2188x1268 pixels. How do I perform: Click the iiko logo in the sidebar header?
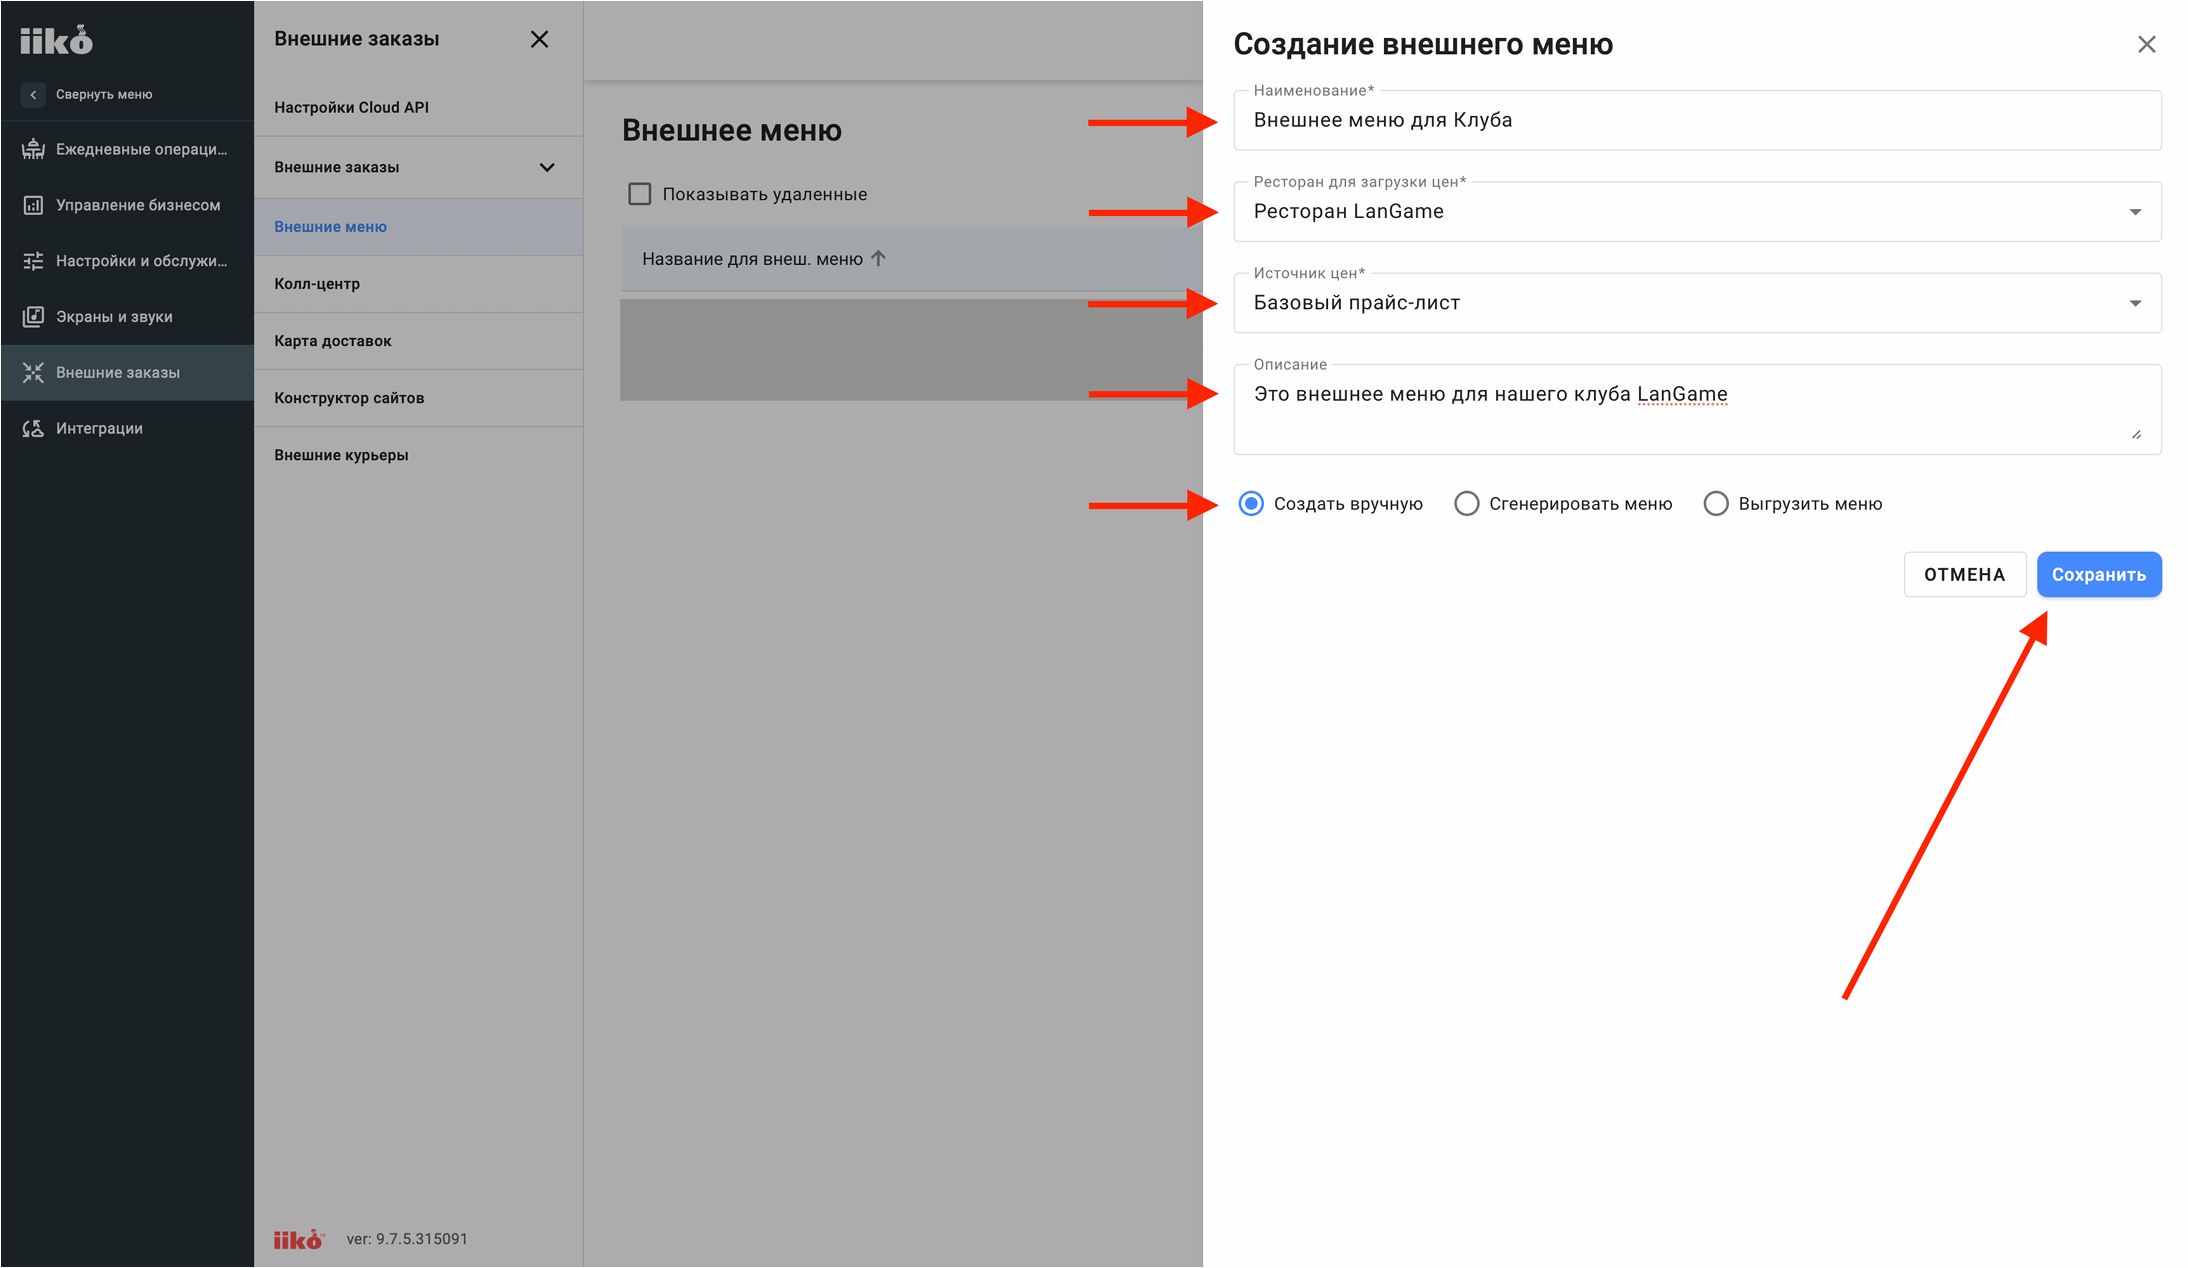click(x=56, y=40)
